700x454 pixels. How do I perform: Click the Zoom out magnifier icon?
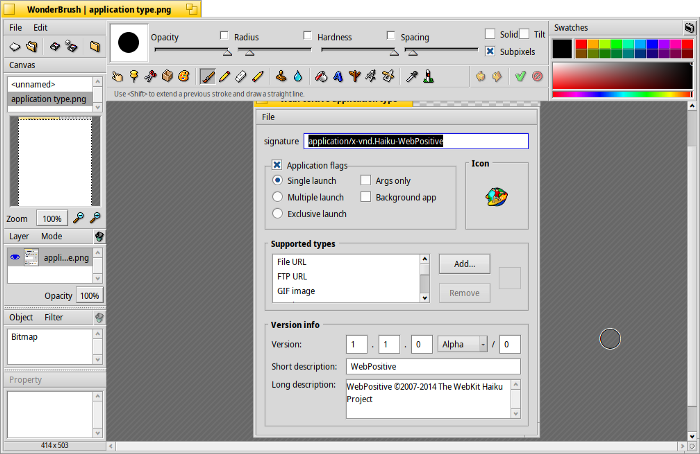[x=95, y=218]
